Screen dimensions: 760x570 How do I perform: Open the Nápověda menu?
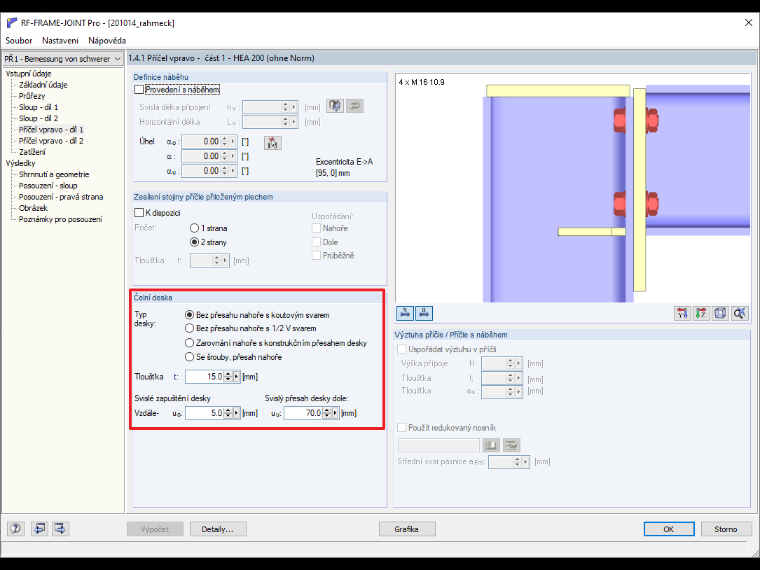click(107, 41)
